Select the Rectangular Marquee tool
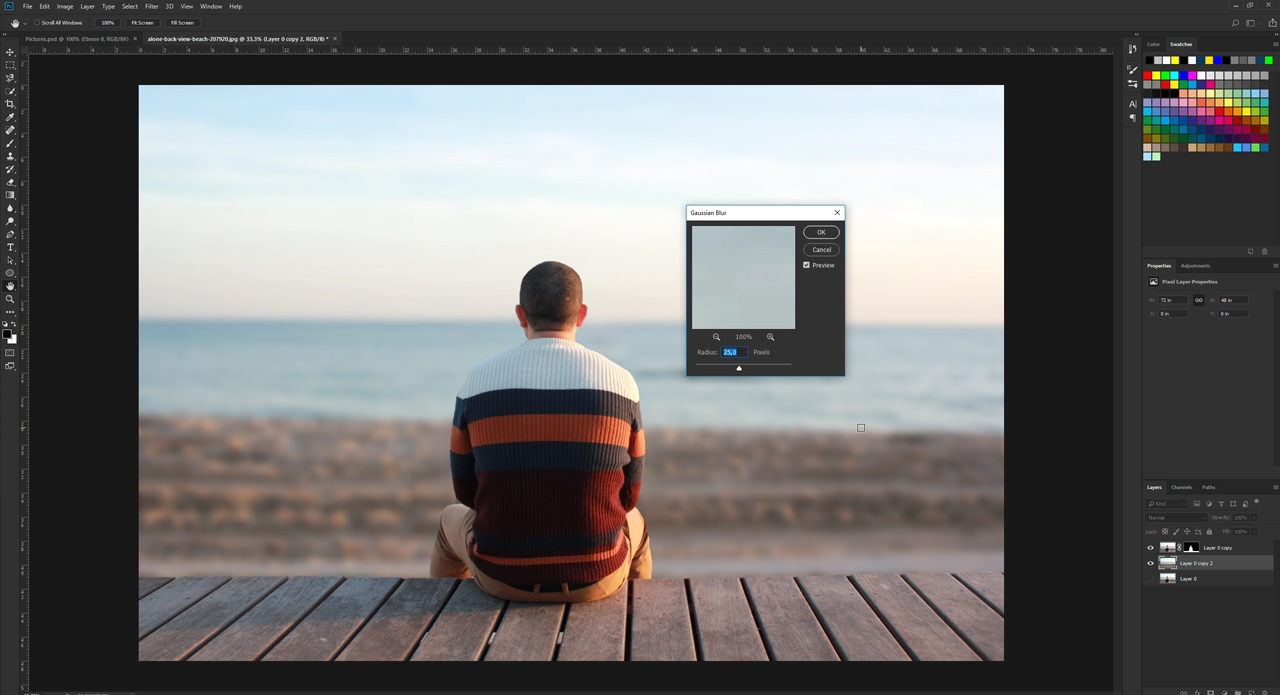Screen dimensions: 1280x695 (x=11, y=65)
